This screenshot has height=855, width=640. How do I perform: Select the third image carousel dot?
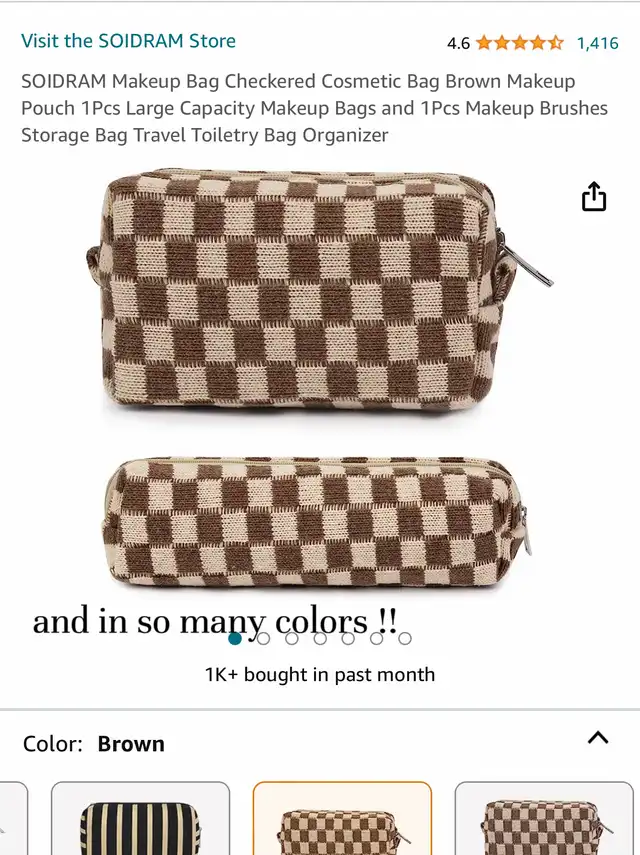(x=292, y=638)
